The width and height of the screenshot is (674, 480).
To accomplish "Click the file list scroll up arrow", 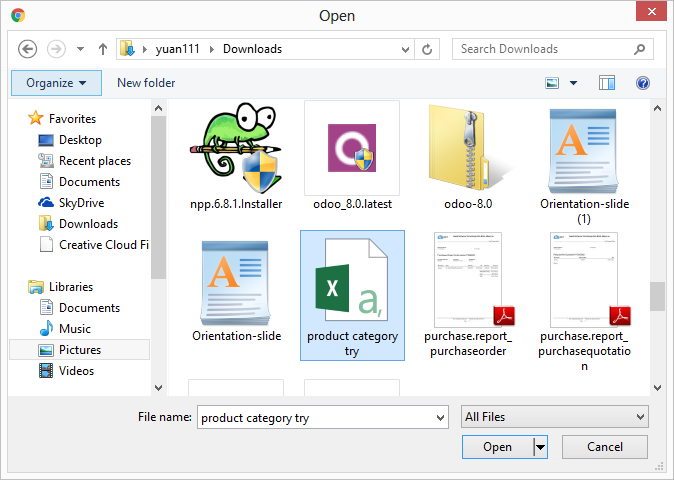I will 657,108.
